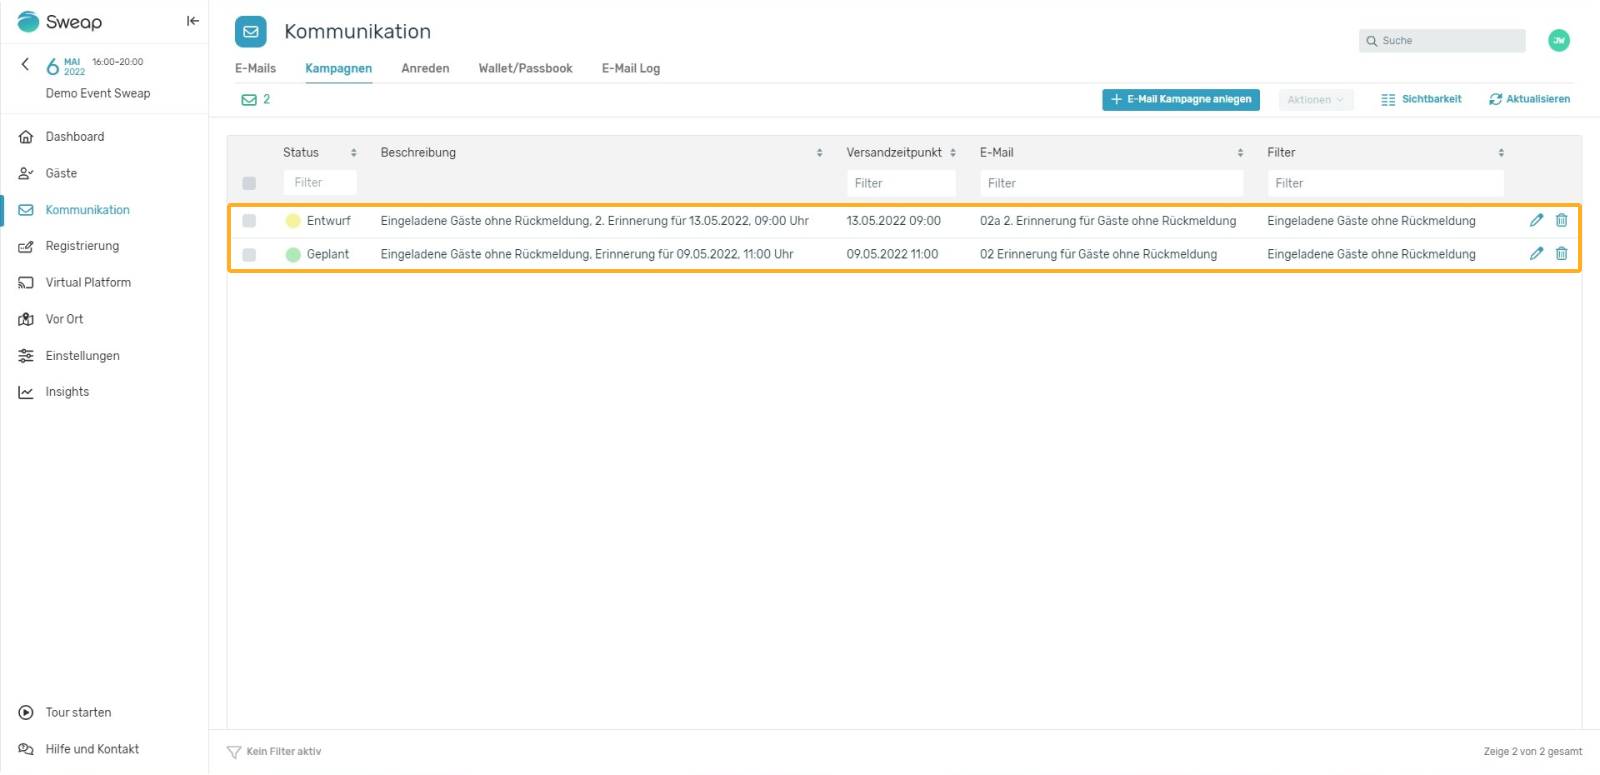Click '02a 2. Erinnerung für Gäste ohne Rückmeldung'
The width and height of the screenshot is (1600, 775).
1108,221
